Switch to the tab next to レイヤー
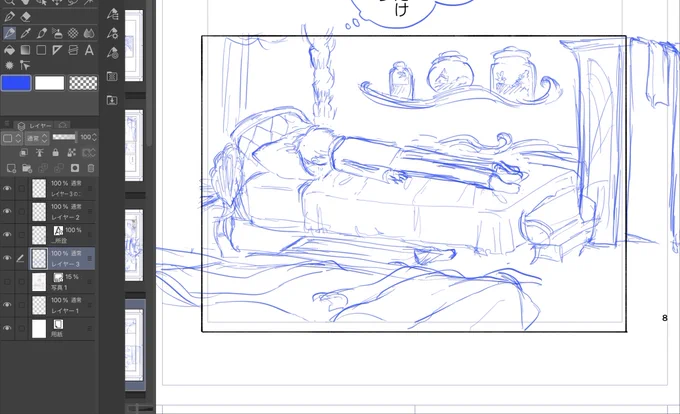680x414 pixels. 62,126
